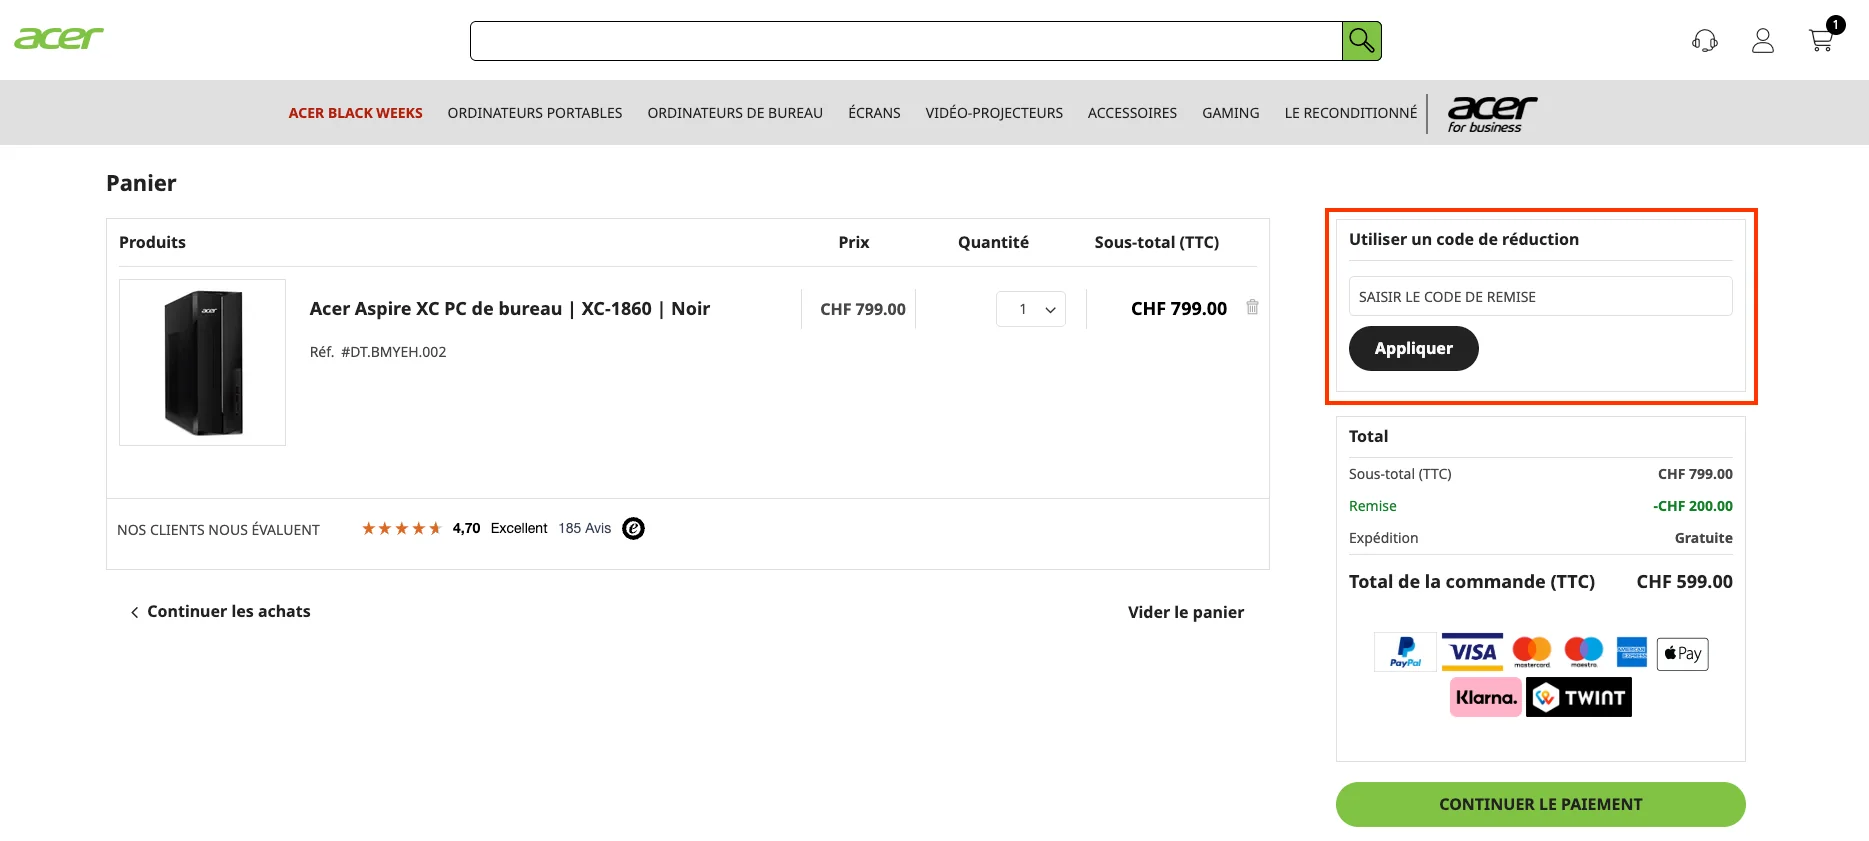Click the TWINT payment logo
Screen dimensions: 1869x841
[x=1579, y=697]
